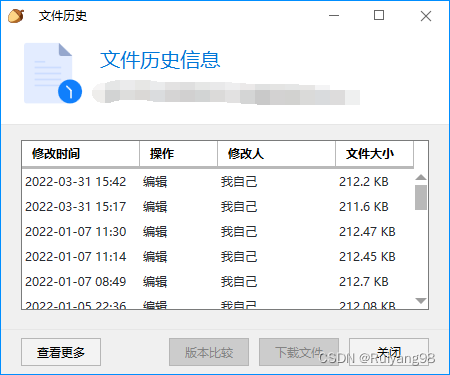Minimize the 文件历史 window
The image size is (450, 375).
[334, 15]
